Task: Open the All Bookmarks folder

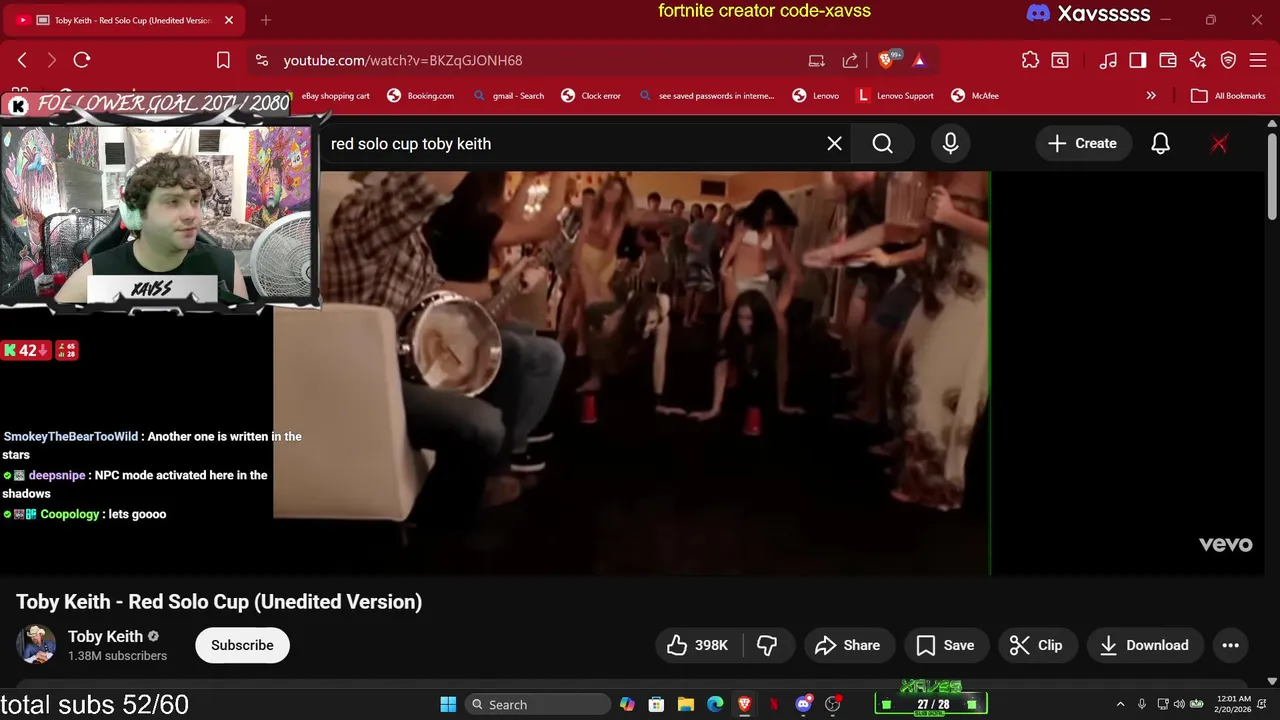Action: [x=1228, y=96]
